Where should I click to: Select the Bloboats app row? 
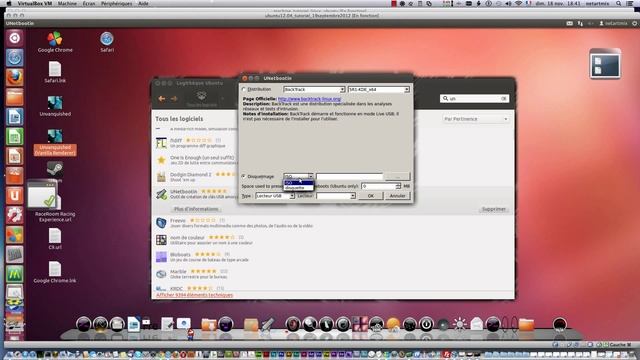[x=333, y=257]
